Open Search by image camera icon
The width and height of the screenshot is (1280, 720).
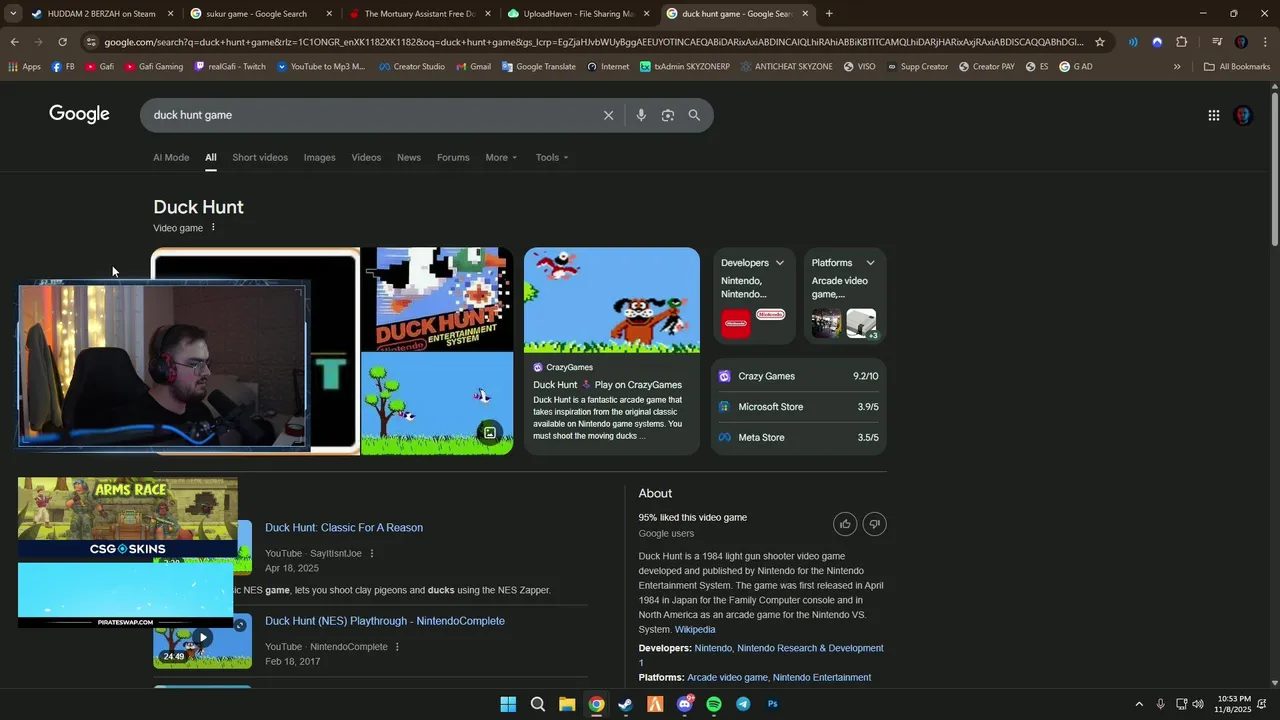(668, 115)
